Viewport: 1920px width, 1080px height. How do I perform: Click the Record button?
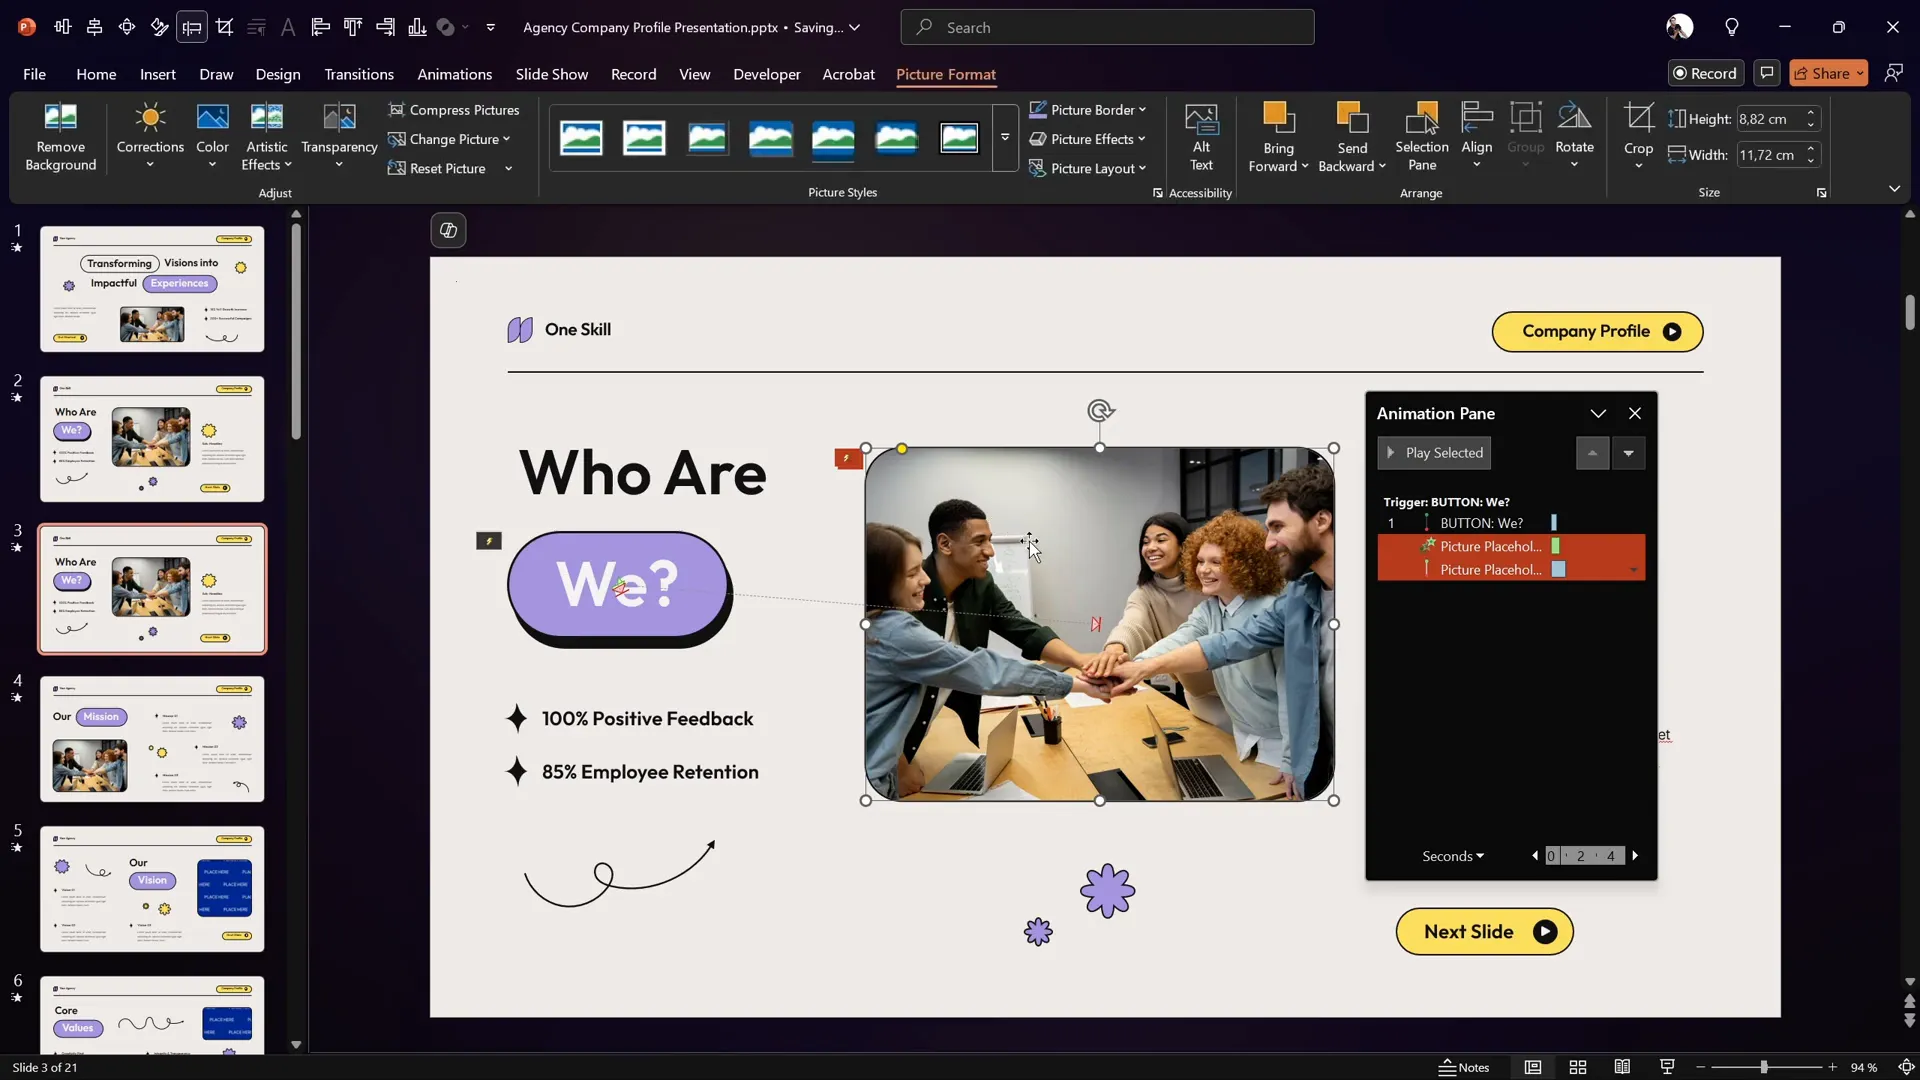(x=1705, y=73)
